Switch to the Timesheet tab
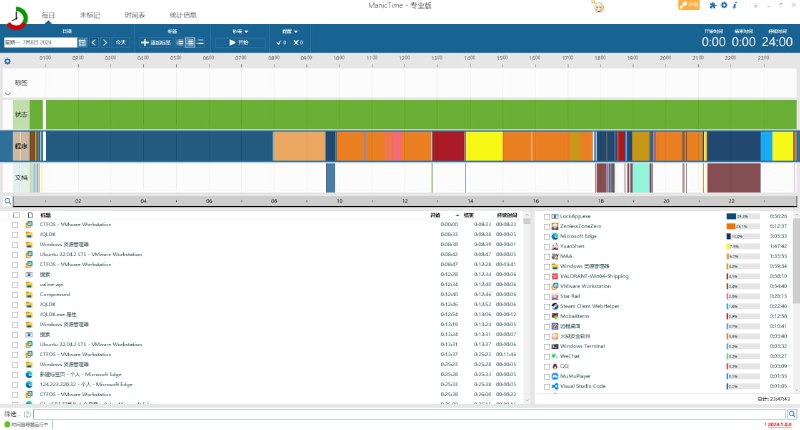The height and width of the screenshot is (430, 800). (139, 16)
